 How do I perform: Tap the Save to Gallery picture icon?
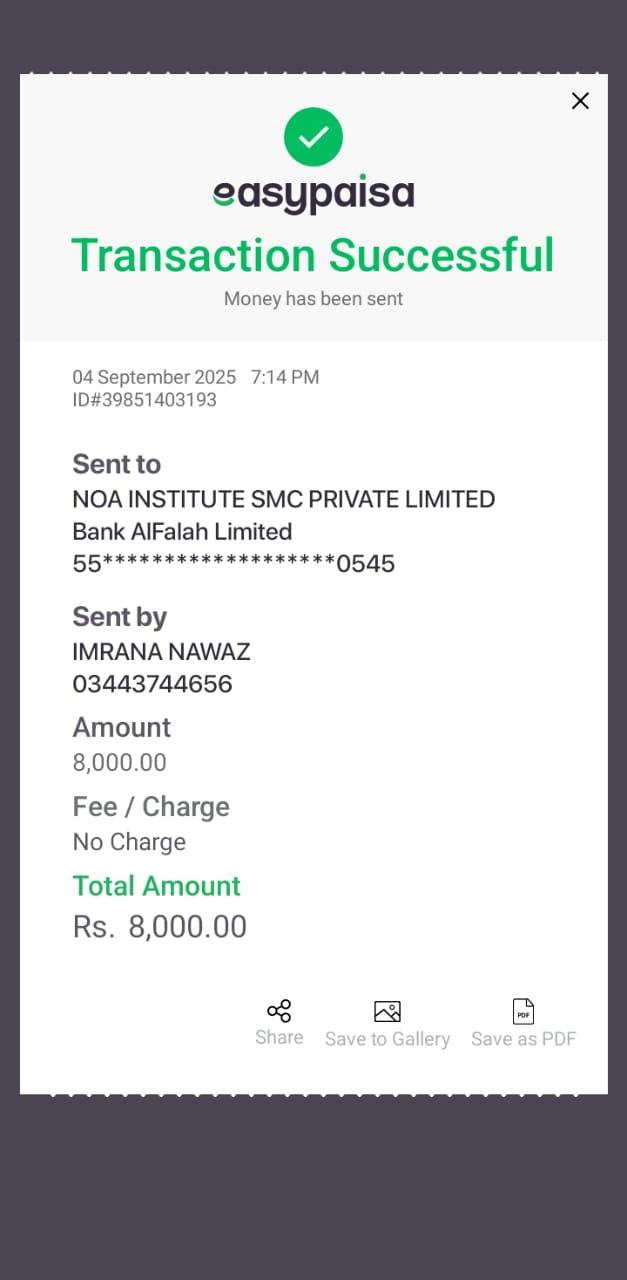pyautogui.click(x=387, y=1011)
